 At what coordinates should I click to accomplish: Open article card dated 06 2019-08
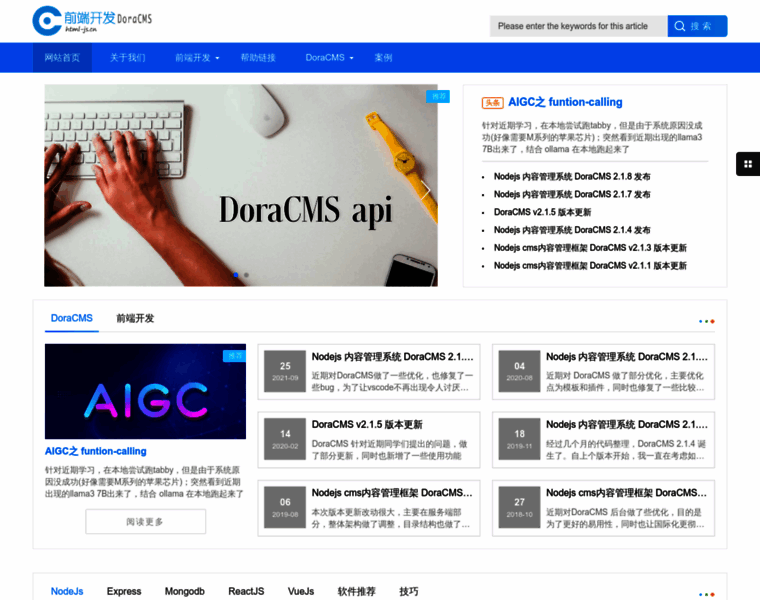tap(369, 508)
